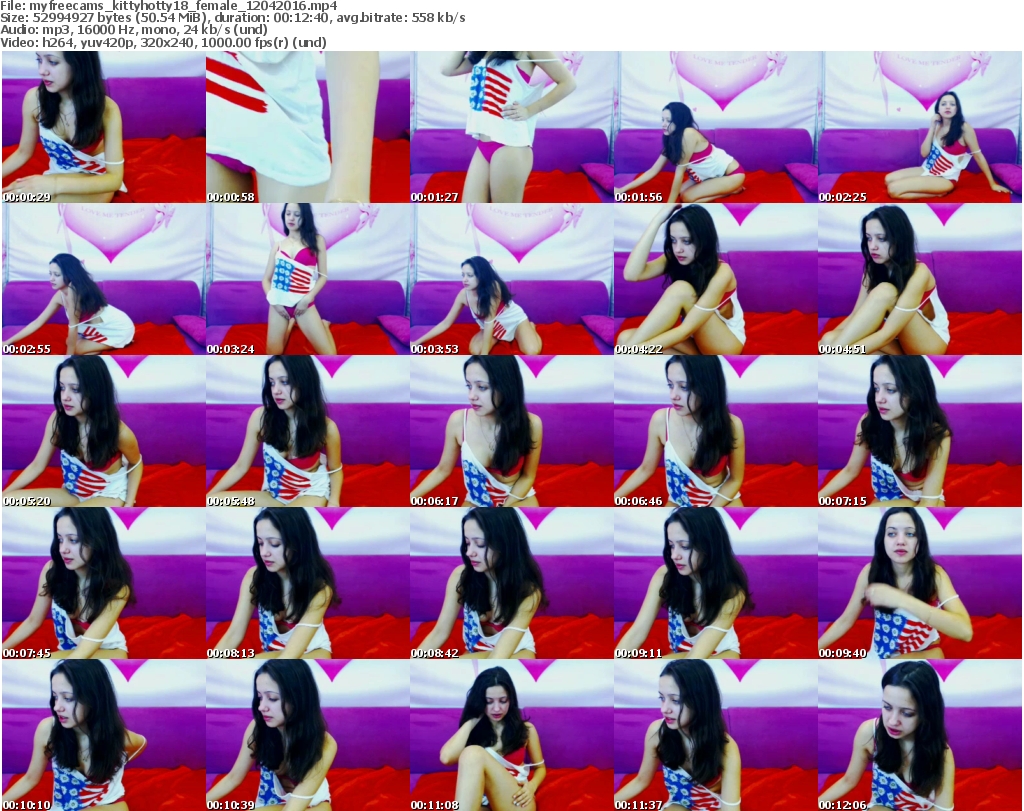
Task: Select the thumbnail stamped 00:05:20
Action: [103, 431]
